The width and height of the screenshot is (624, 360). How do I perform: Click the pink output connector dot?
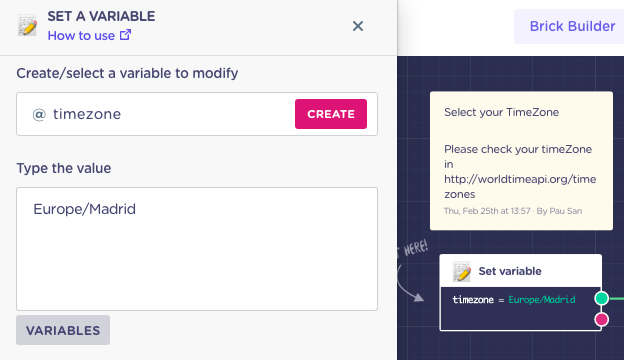click(602, 319)
